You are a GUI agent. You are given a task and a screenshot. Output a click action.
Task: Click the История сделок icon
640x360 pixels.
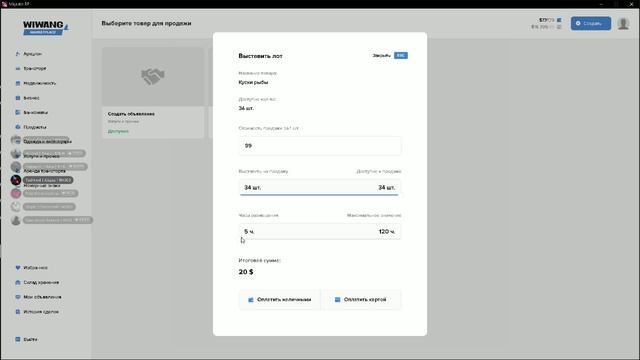[18, 312]
